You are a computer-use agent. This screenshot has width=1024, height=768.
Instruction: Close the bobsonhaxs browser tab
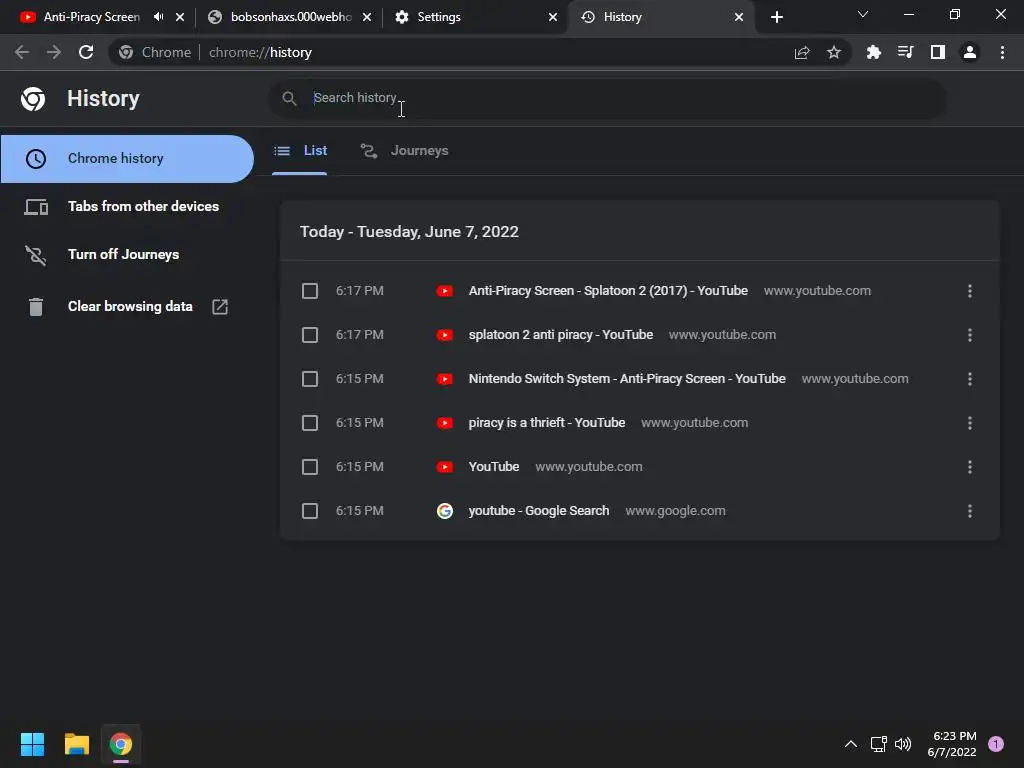pyautogui.click(x=367, y=17)
